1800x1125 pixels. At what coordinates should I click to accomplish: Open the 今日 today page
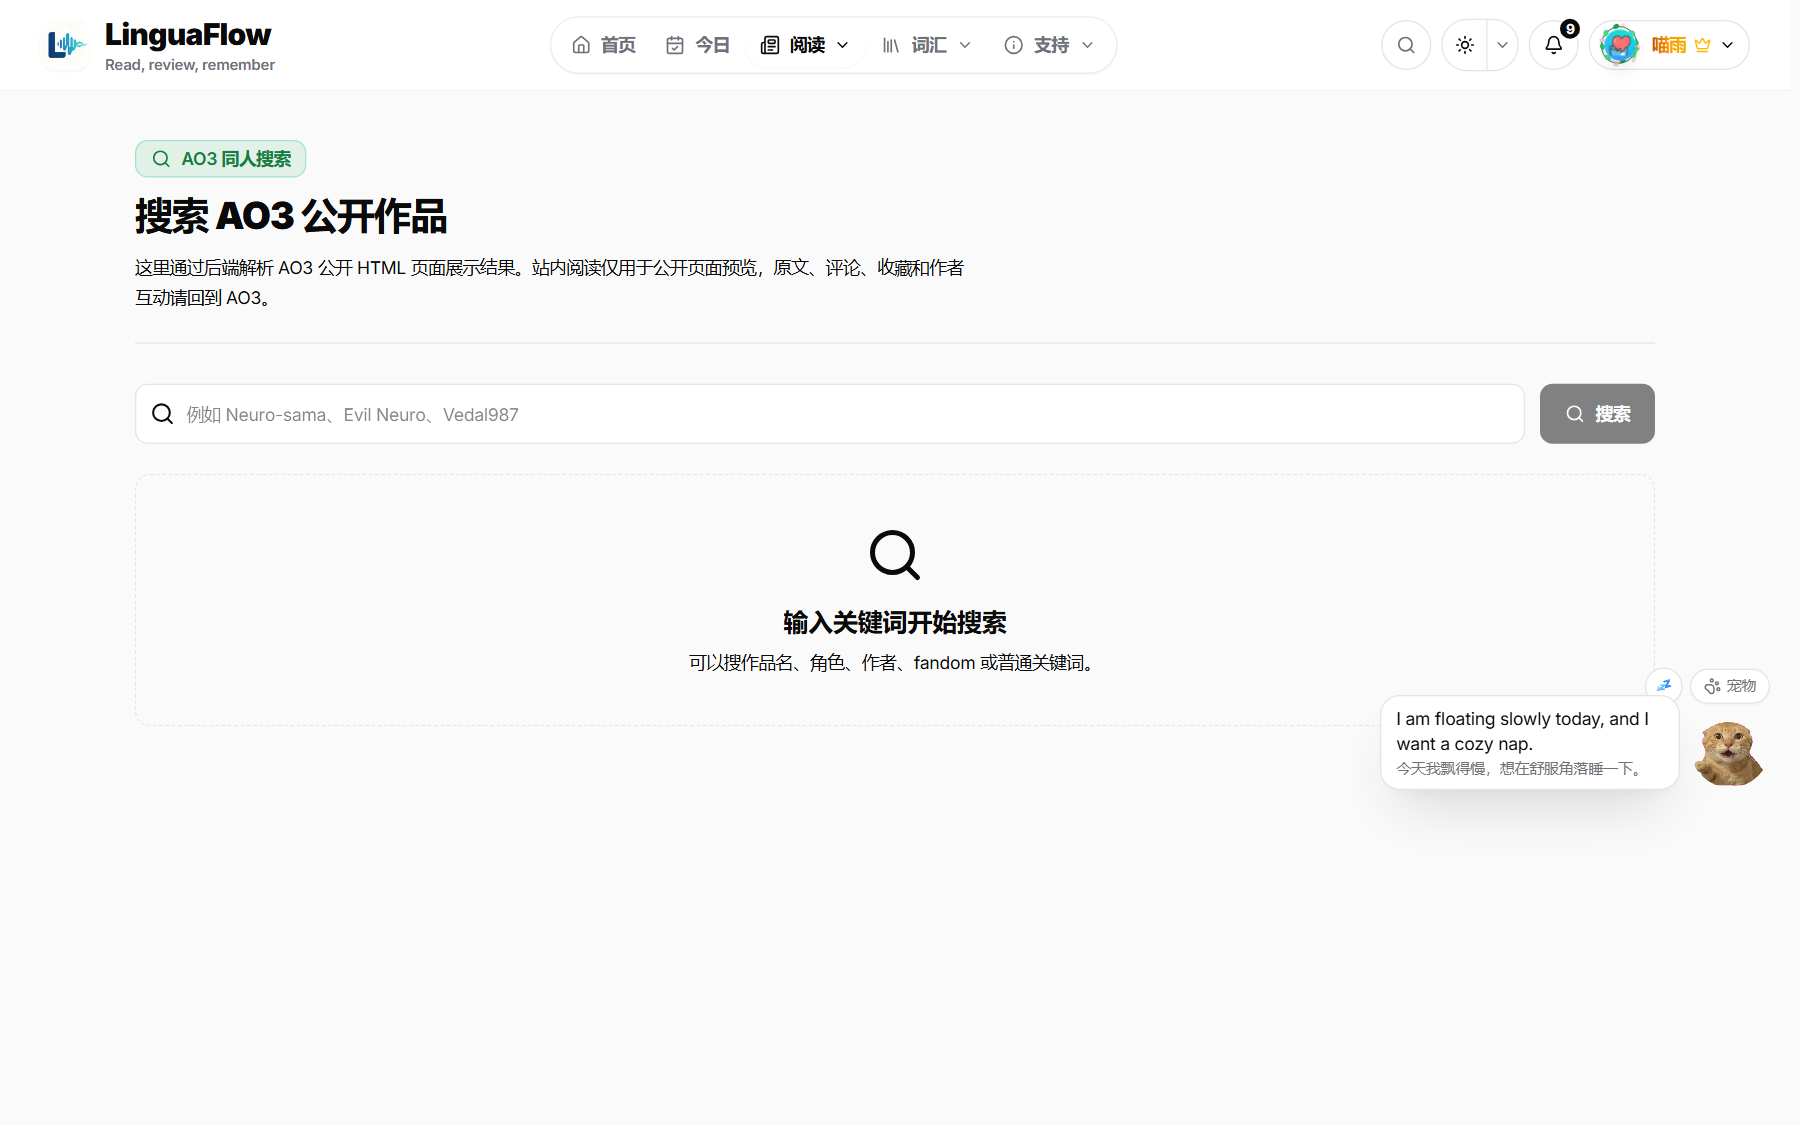698,45
